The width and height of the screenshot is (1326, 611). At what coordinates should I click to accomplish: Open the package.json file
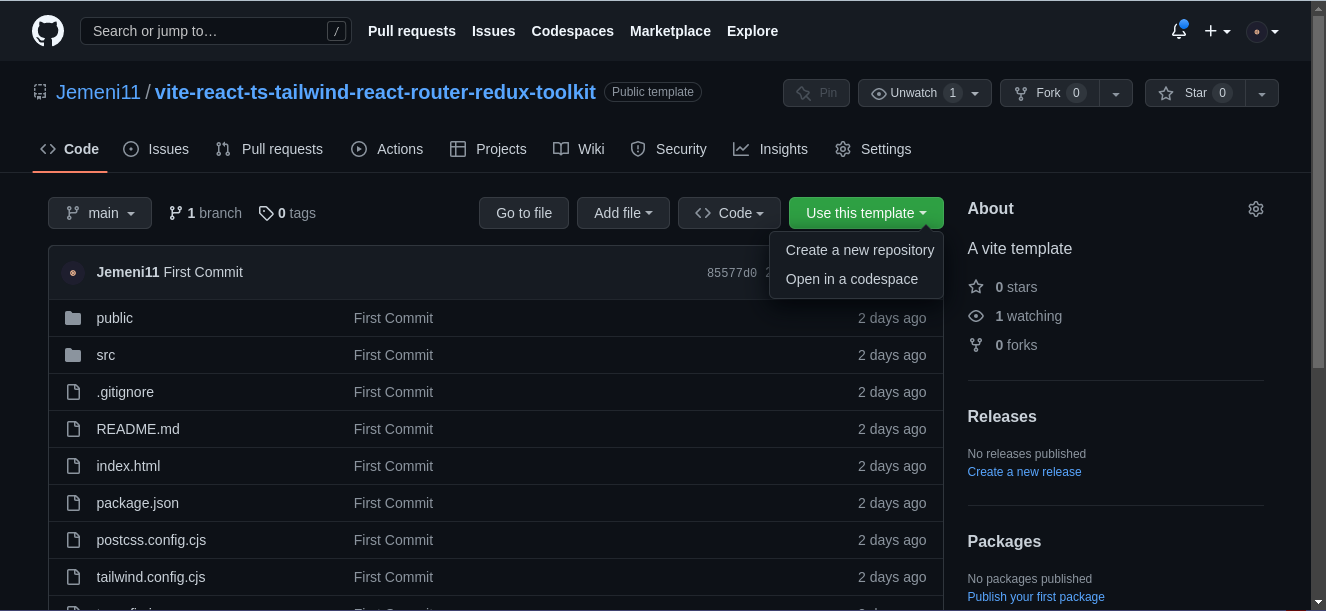point(138,503)
